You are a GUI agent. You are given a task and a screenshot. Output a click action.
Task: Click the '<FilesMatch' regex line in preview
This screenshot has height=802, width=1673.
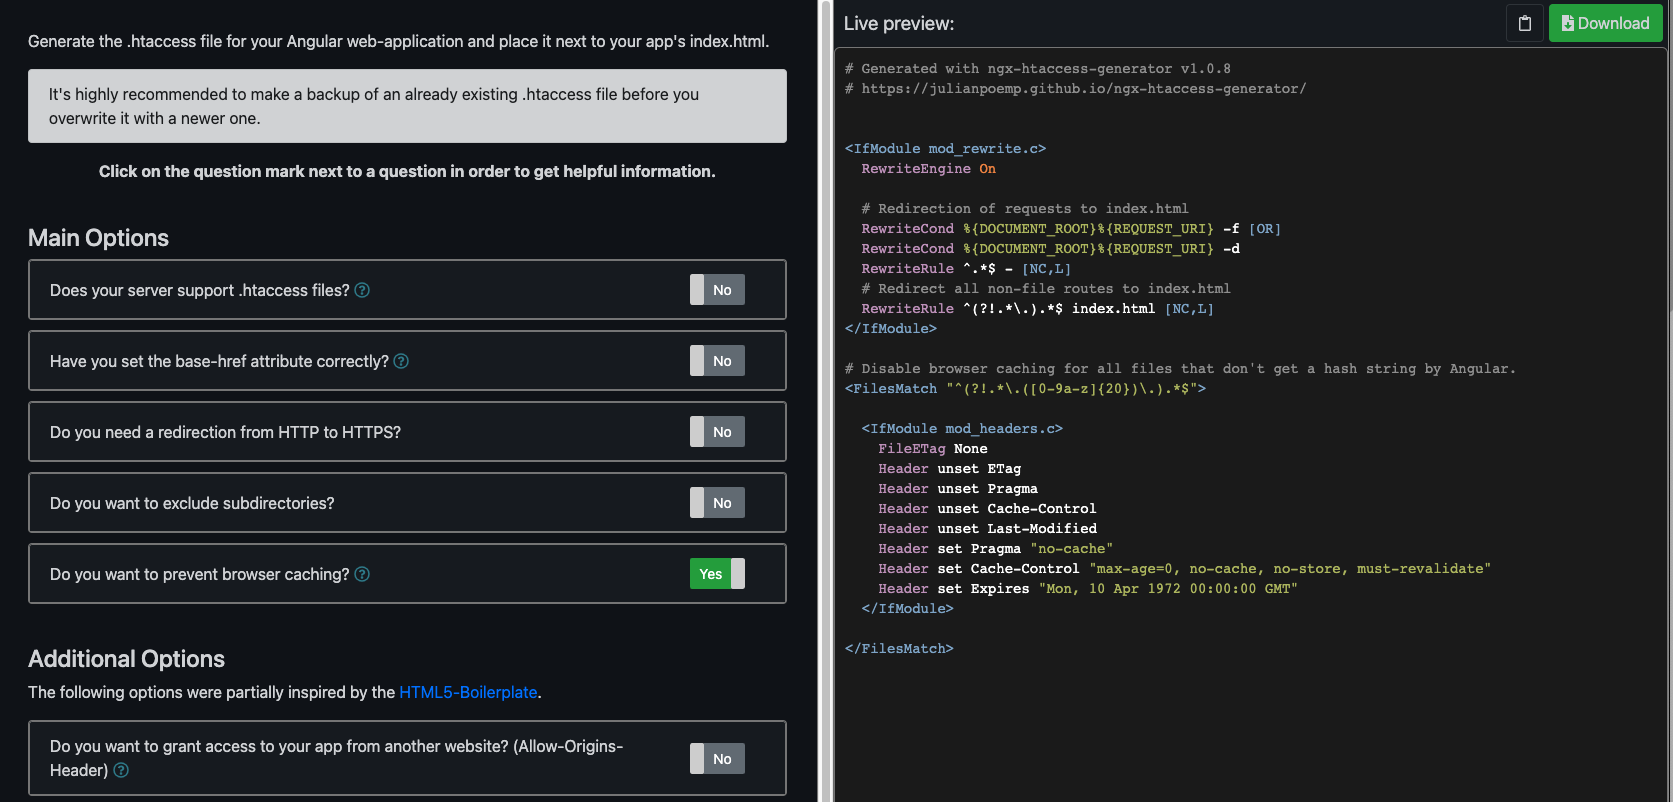1025,389
